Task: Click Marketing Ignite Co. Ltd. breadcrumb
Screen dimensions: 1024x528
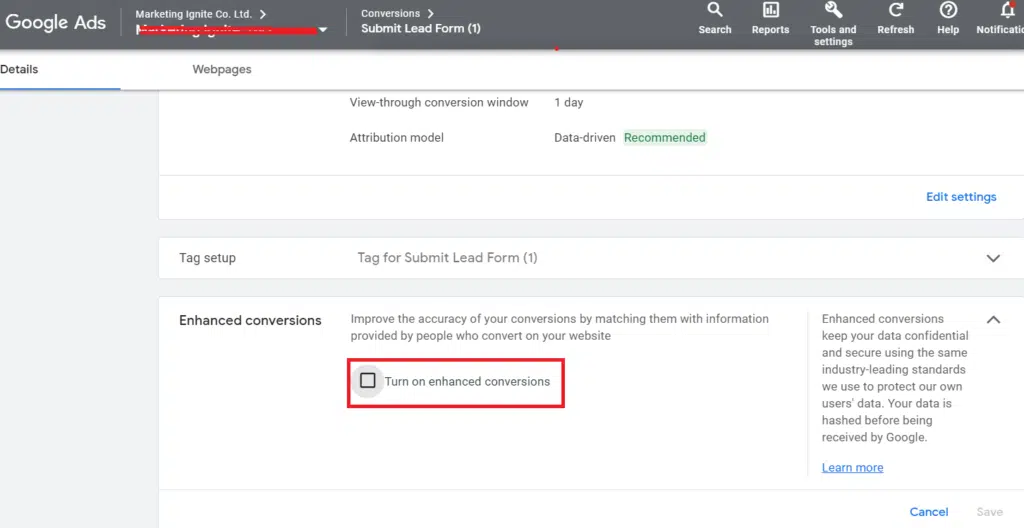Action: (x=194, y=14)
